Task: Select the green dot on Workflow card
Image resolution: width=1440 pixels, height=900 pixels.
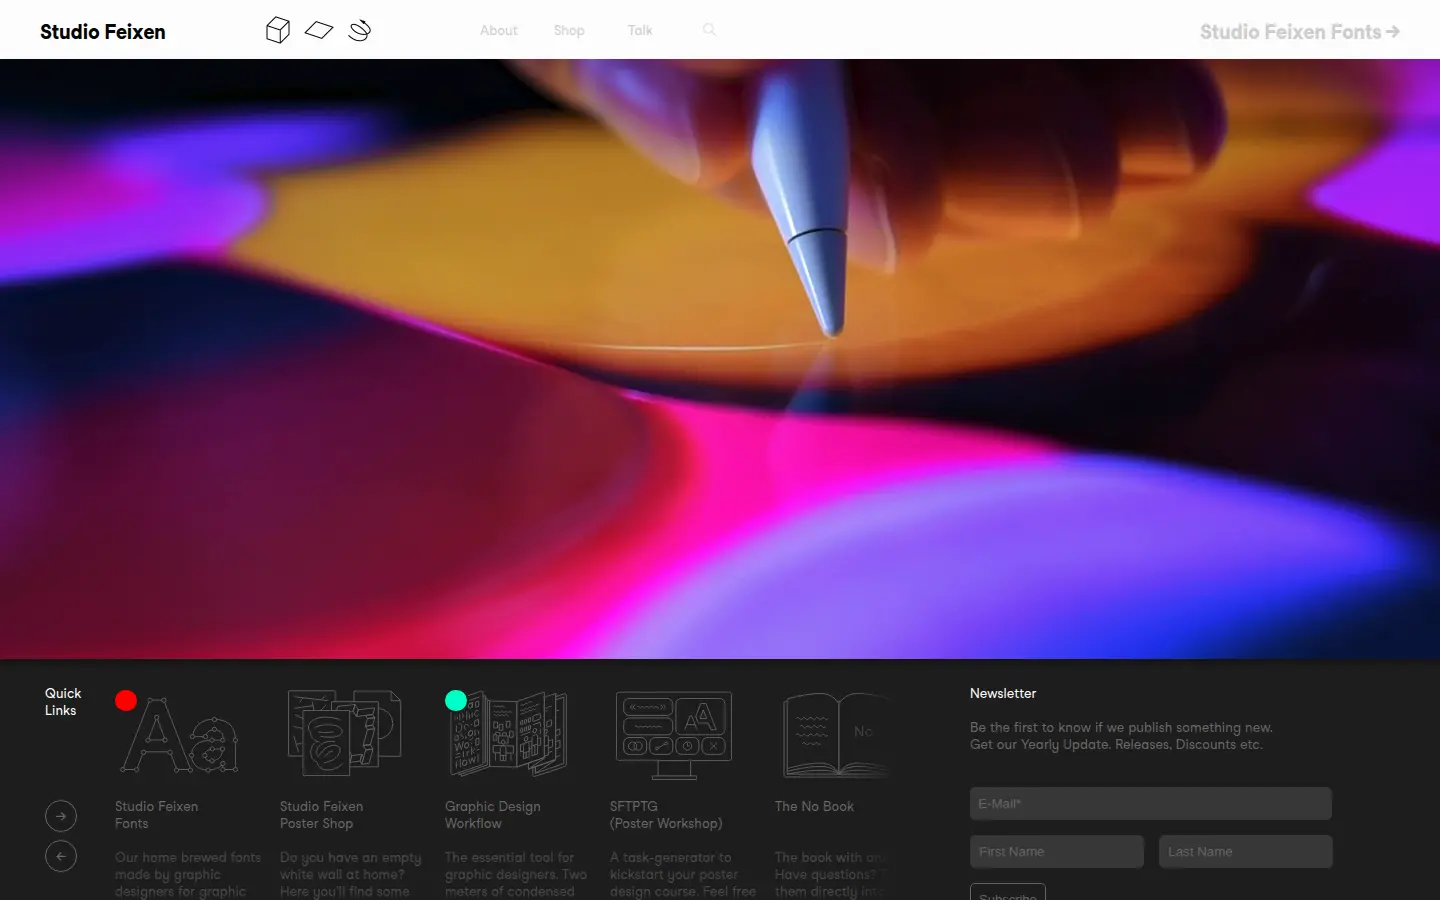Action: tap(456, 700)
